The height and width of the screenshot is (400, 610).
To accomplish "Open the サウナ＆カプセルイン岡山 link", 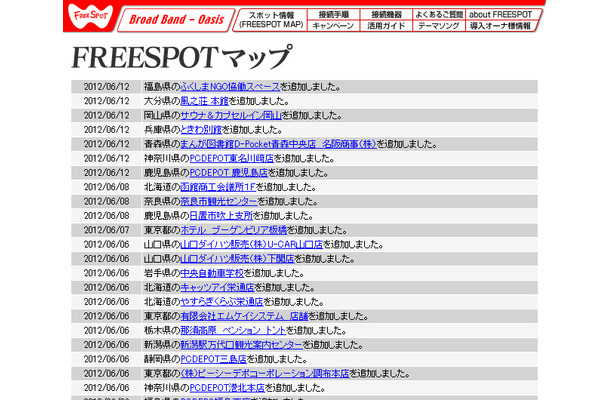I will tap(231, 116).
